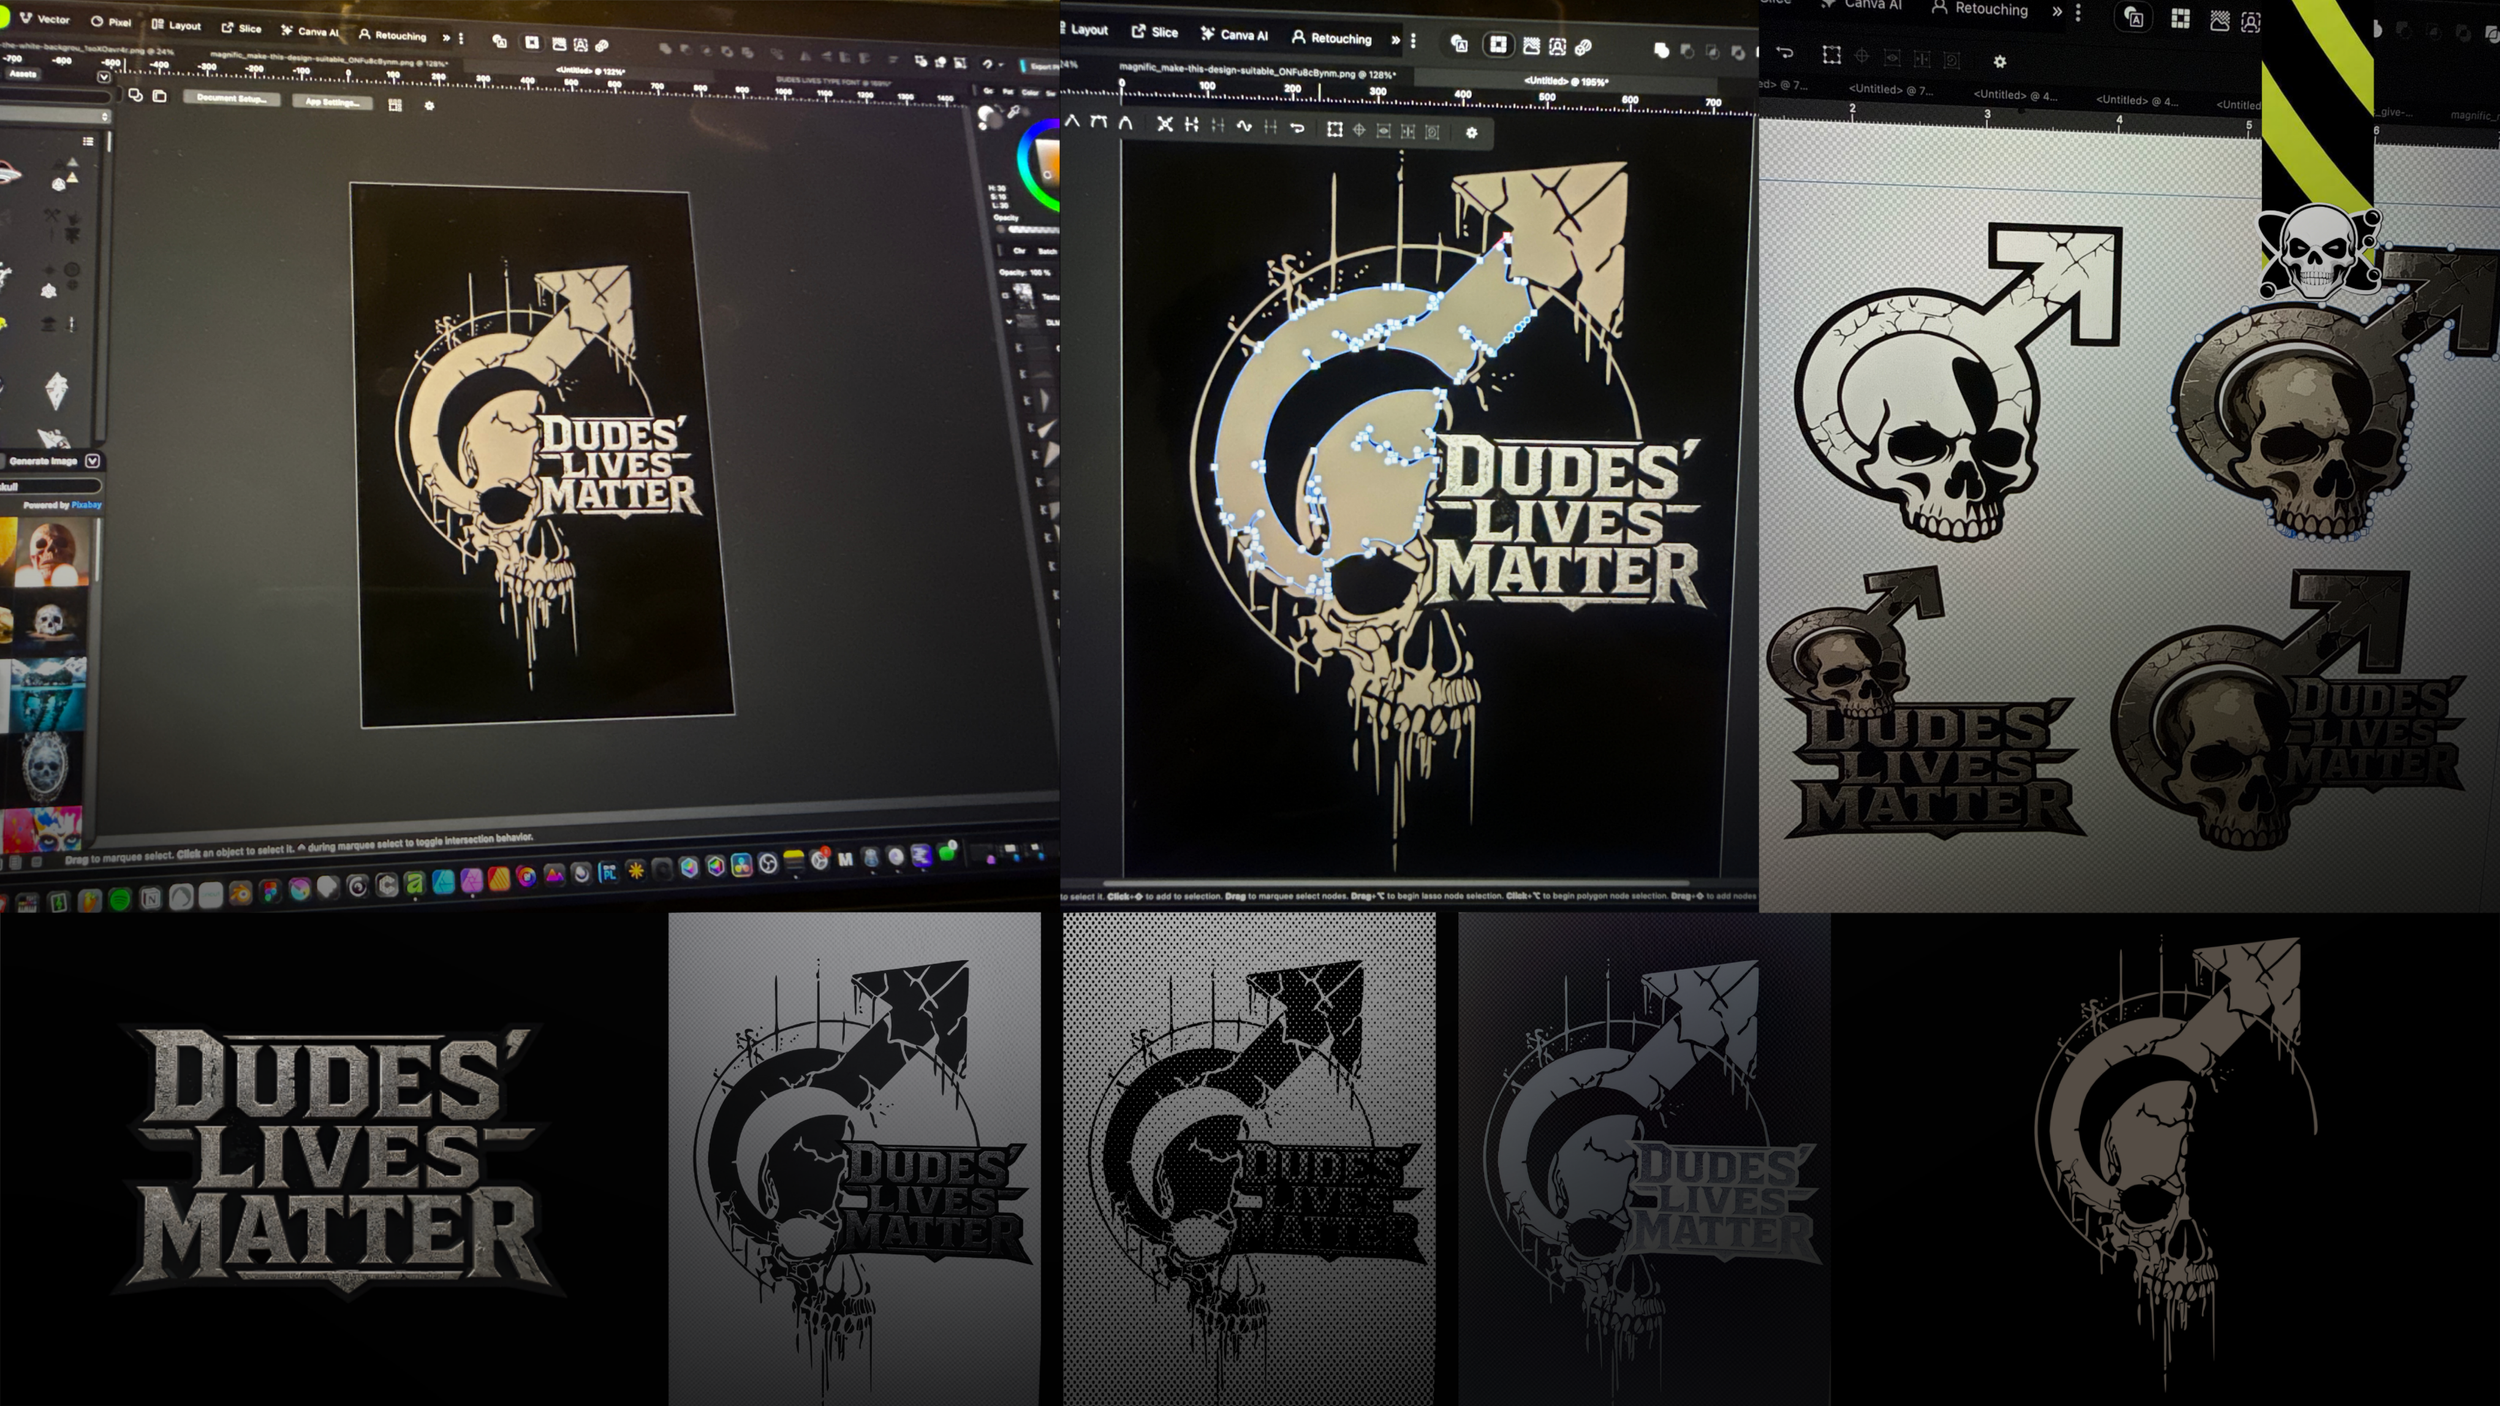
Task: Expand Generate Image dropdown chevron
Action: coord(93,461)
